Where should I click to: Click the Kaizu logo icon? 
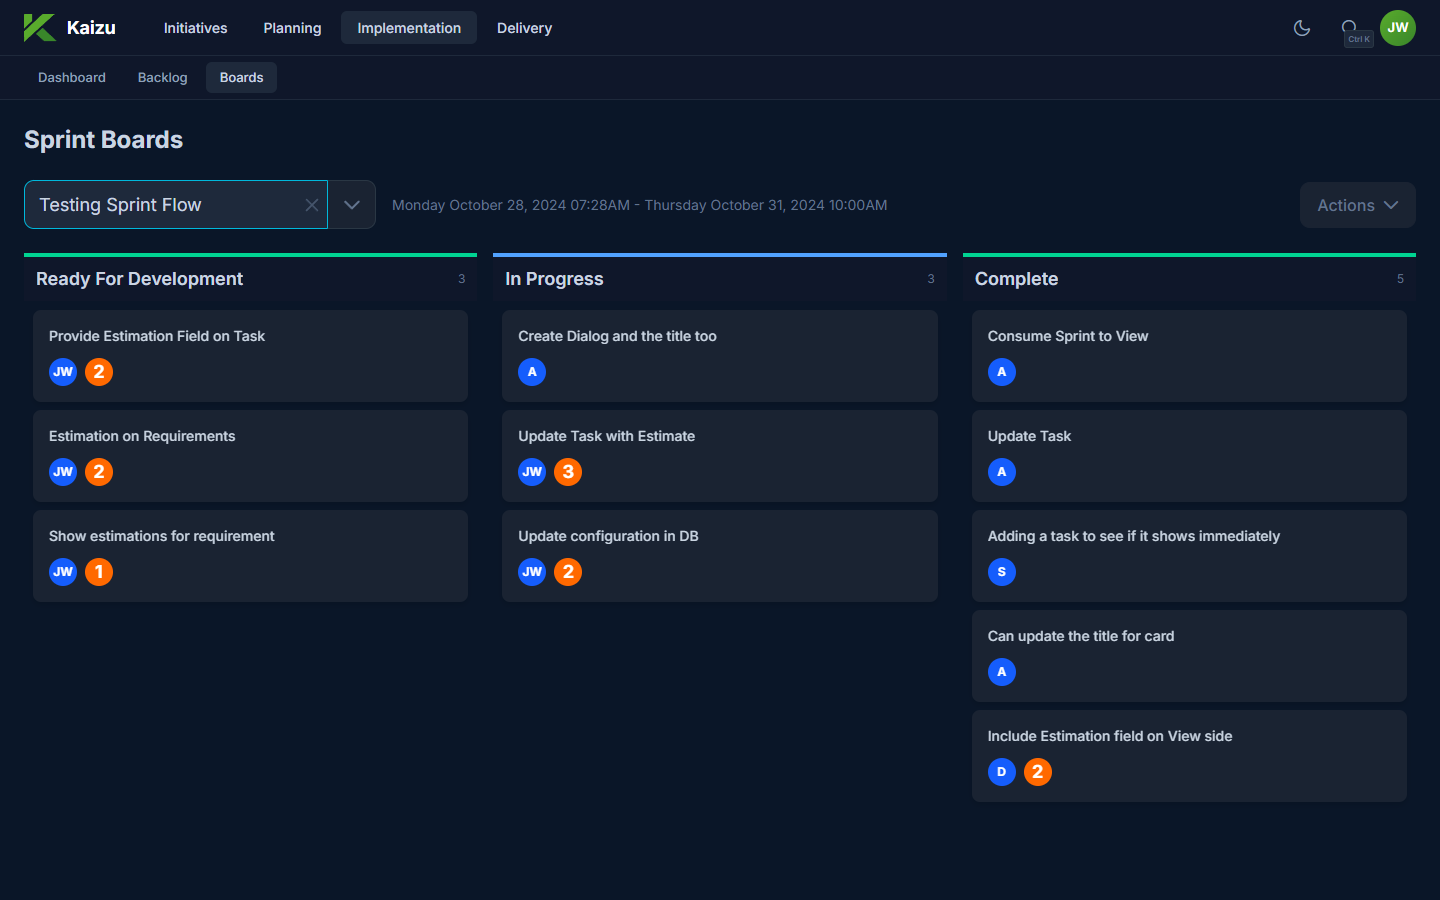40,28
